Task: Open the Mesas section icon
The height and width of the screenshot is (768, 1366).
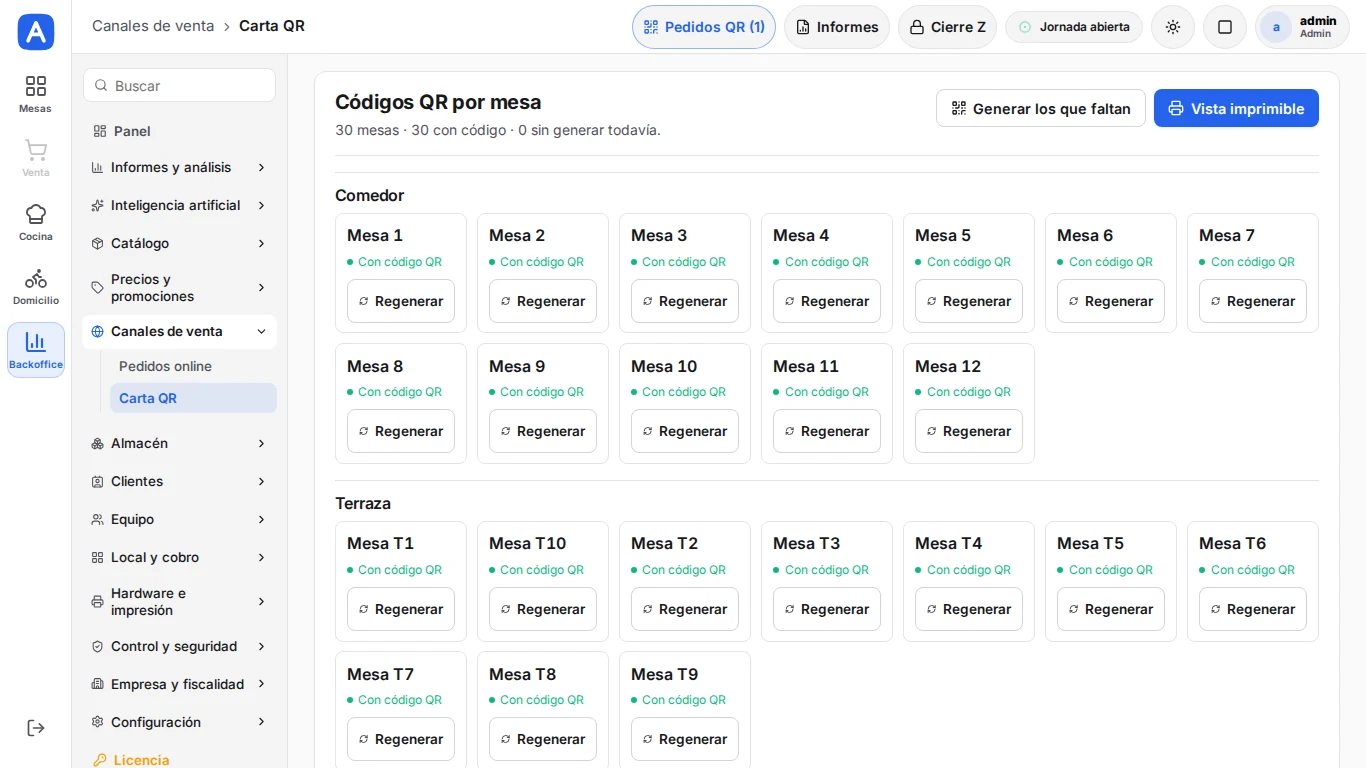Action: coord(36,87)
